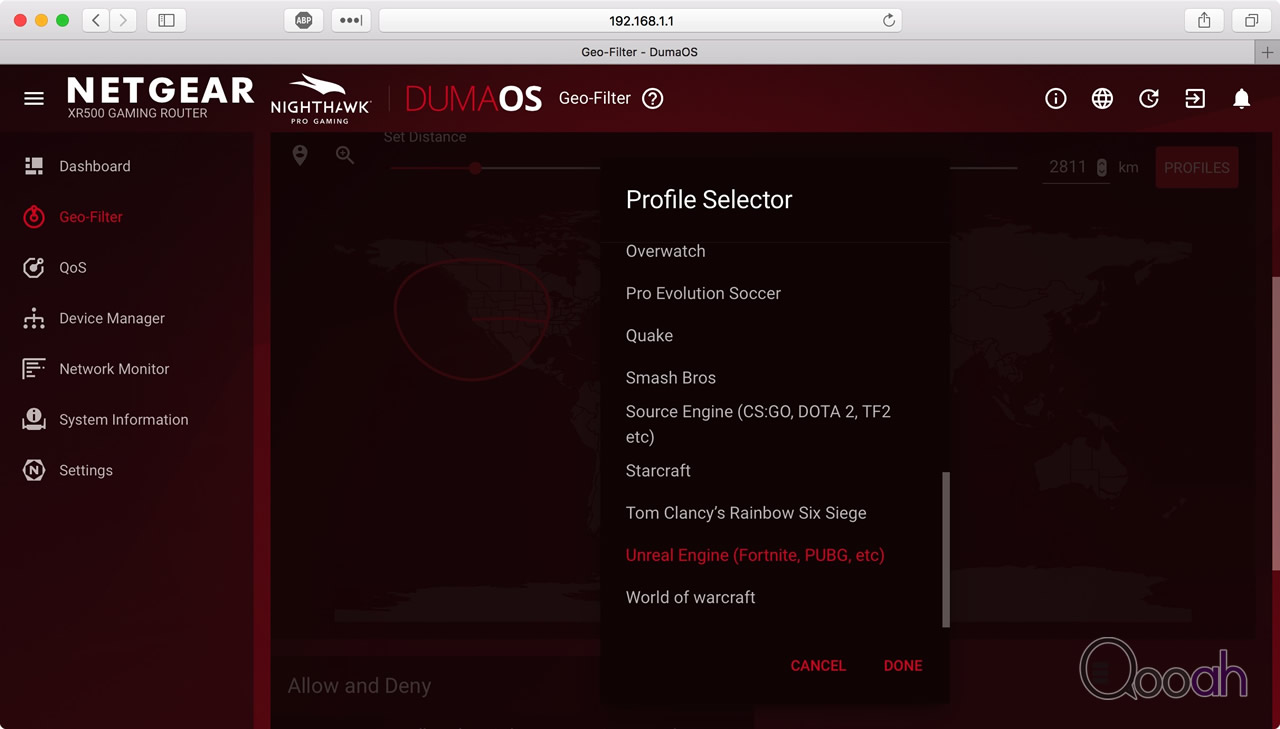The height and width of the screenshot is (729, 1280).
Task: Click the Safari show tabs overview icon
Action: (x=1251, y=20)
